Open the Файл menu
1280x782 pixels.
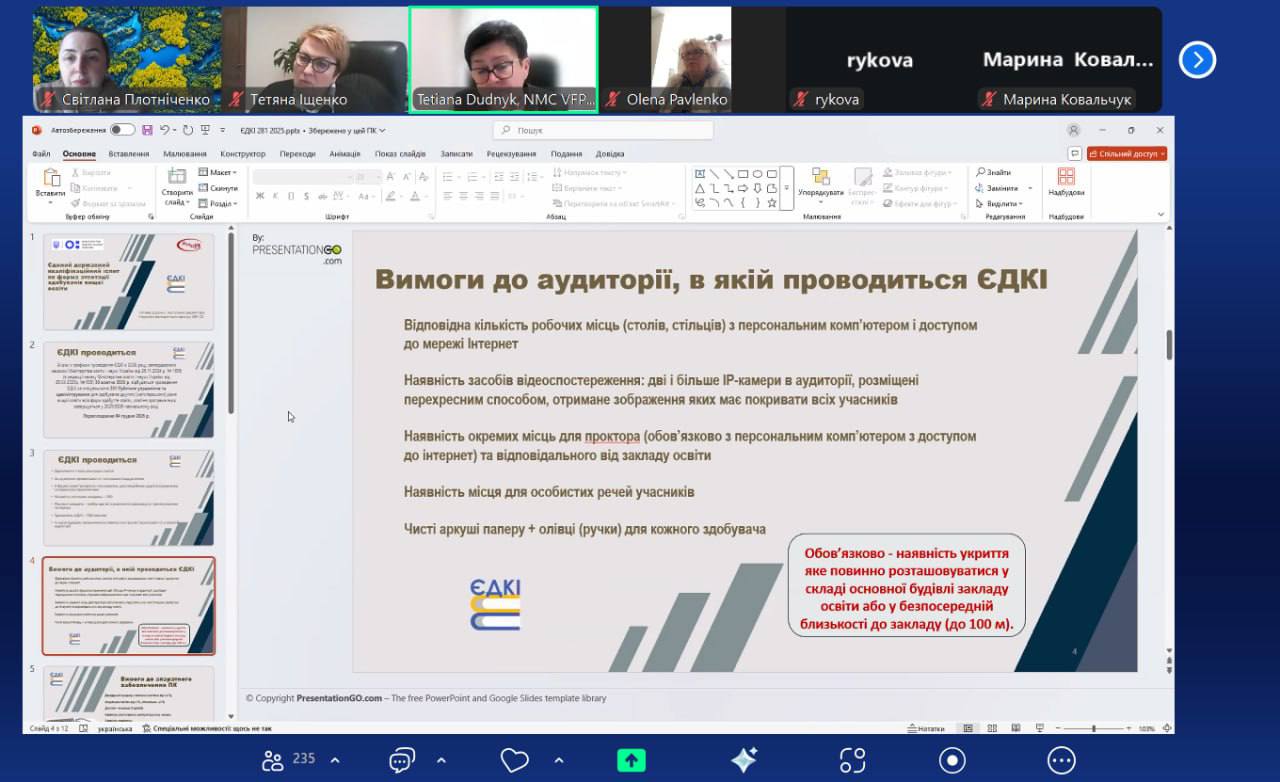tap(41, 154)
